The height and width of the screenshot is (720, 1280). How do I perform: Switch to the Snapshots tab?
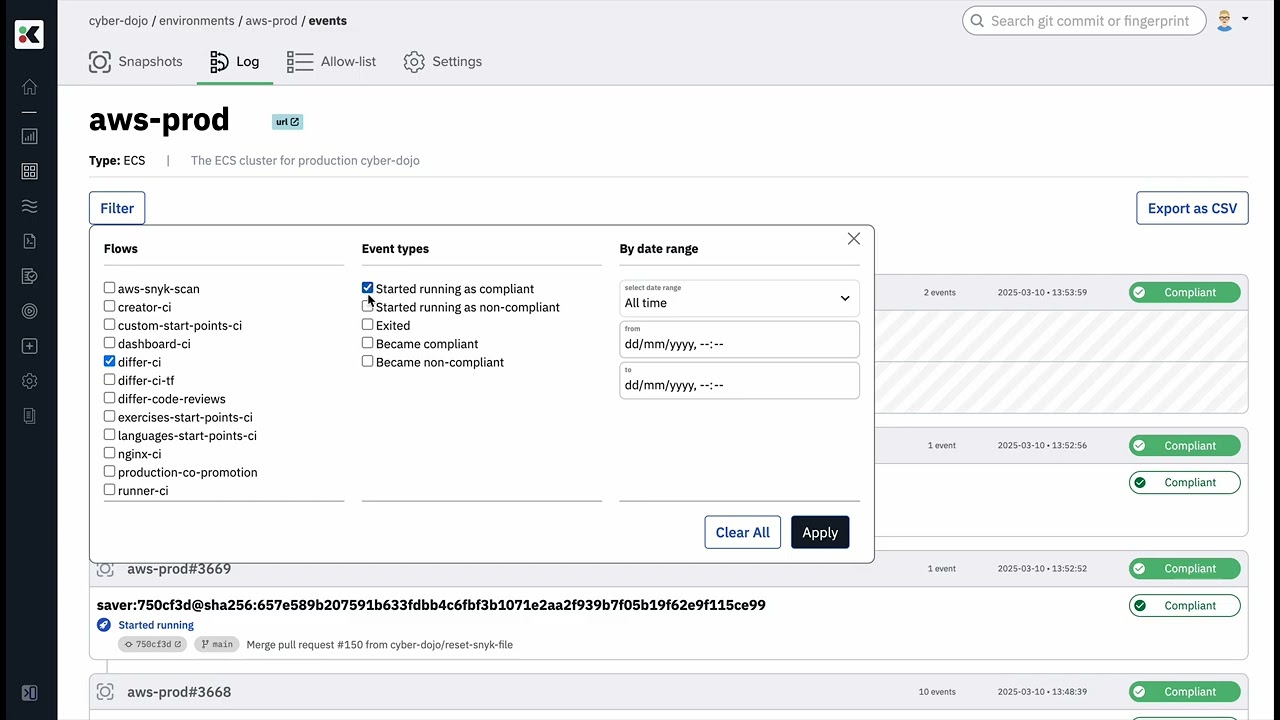pyautogui.click(x=136, y=62)
